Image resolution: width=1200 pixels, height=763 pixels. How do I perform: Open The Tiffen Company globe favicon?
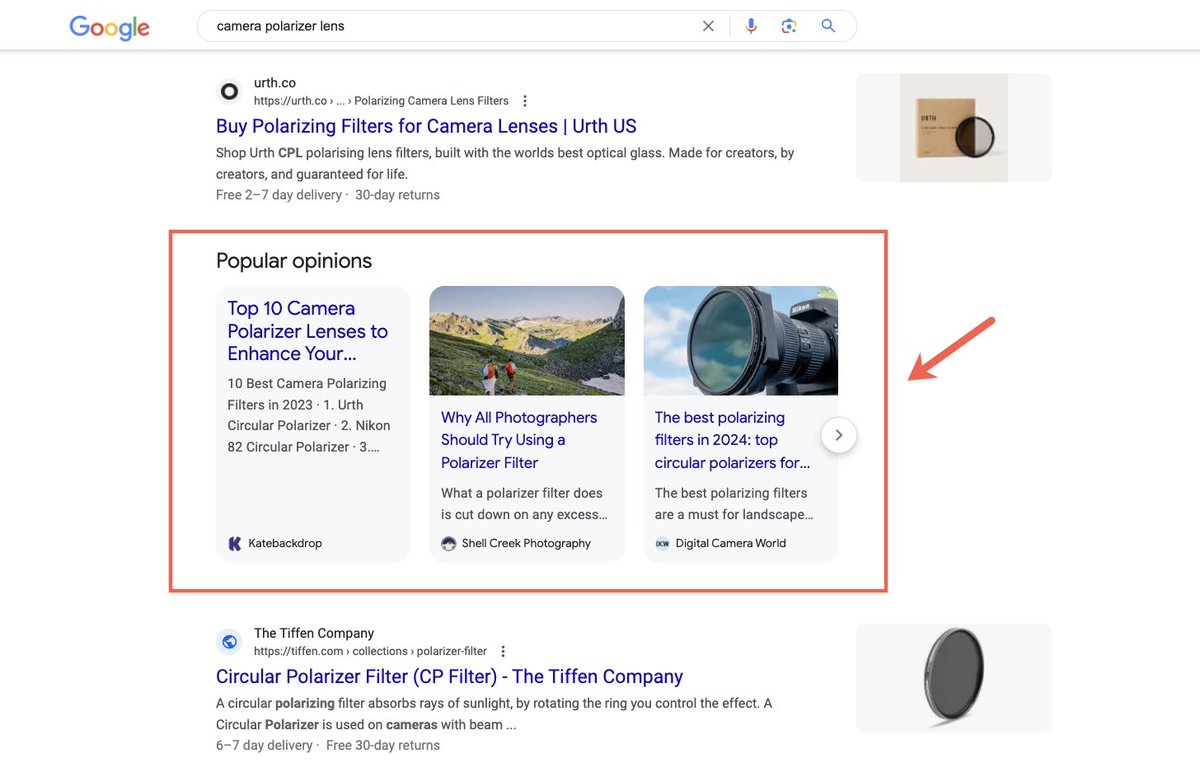pos(229,642)
